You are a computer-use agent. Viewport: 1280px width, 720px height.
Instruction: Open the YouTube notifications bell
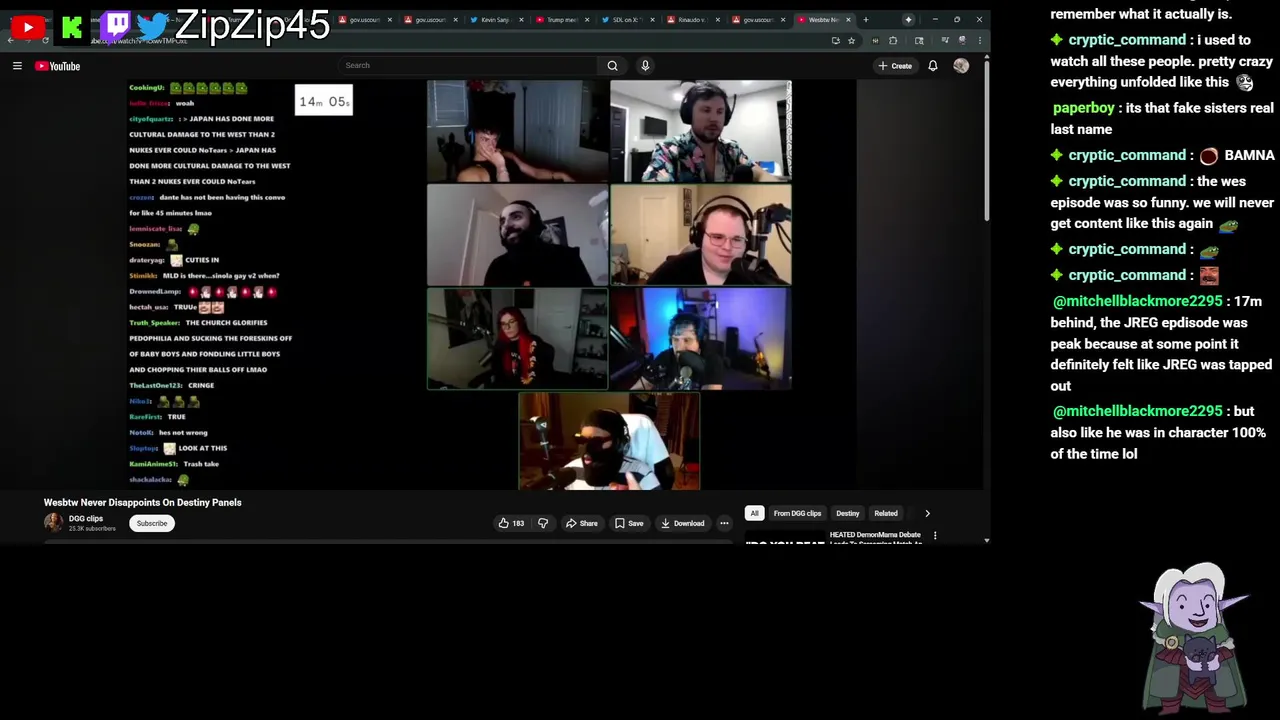(x=932, y=66)
